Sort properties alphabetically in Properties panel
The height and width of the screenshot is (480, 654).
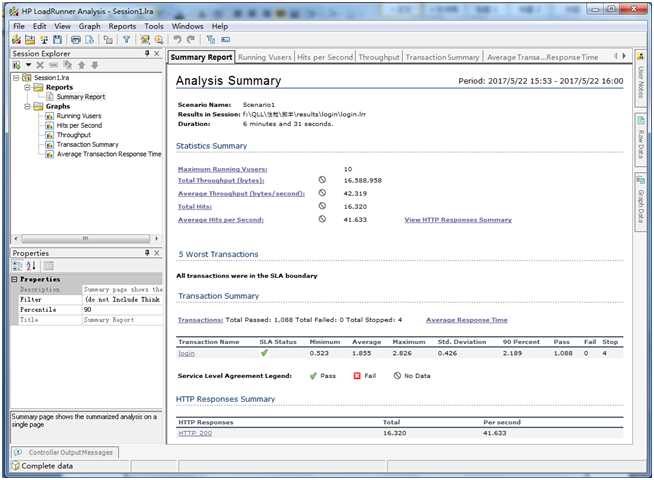tap(30, 266)
